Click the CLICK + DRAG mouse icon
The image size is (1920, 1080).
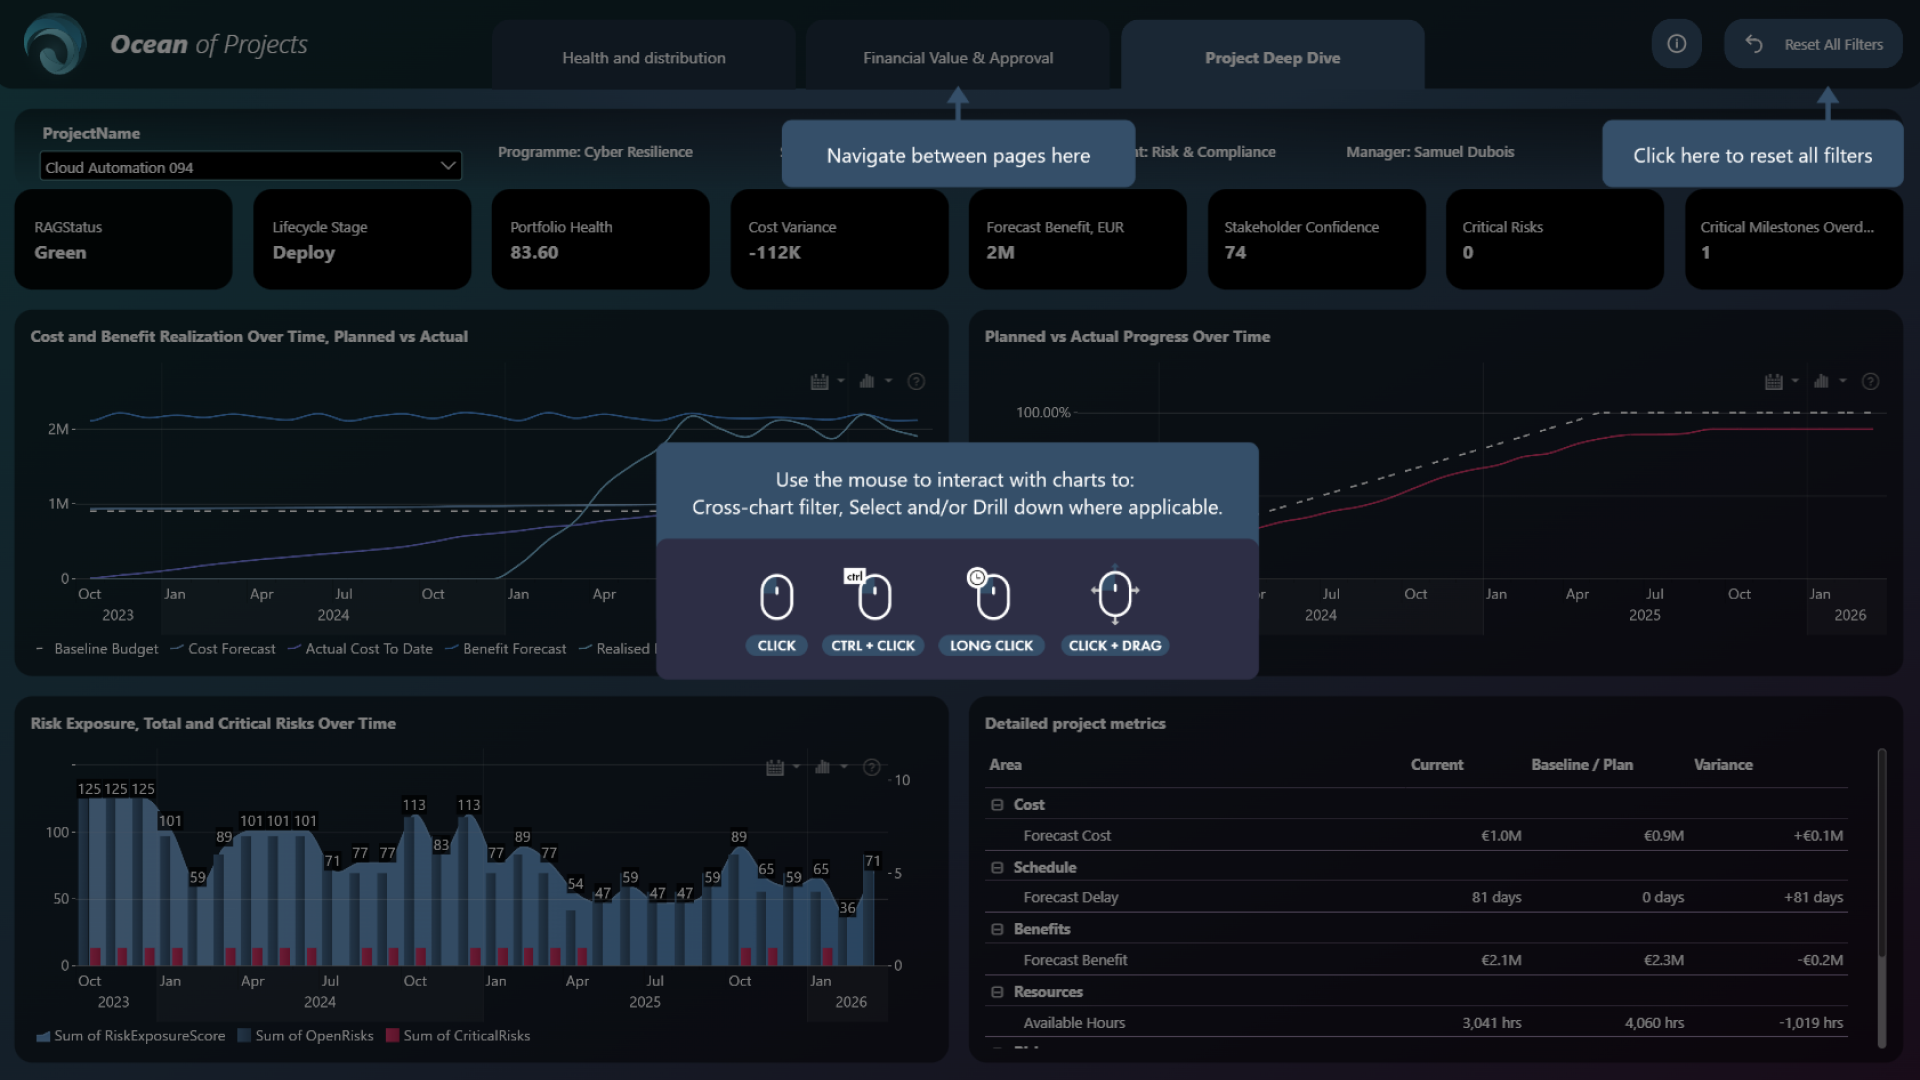1115,595
